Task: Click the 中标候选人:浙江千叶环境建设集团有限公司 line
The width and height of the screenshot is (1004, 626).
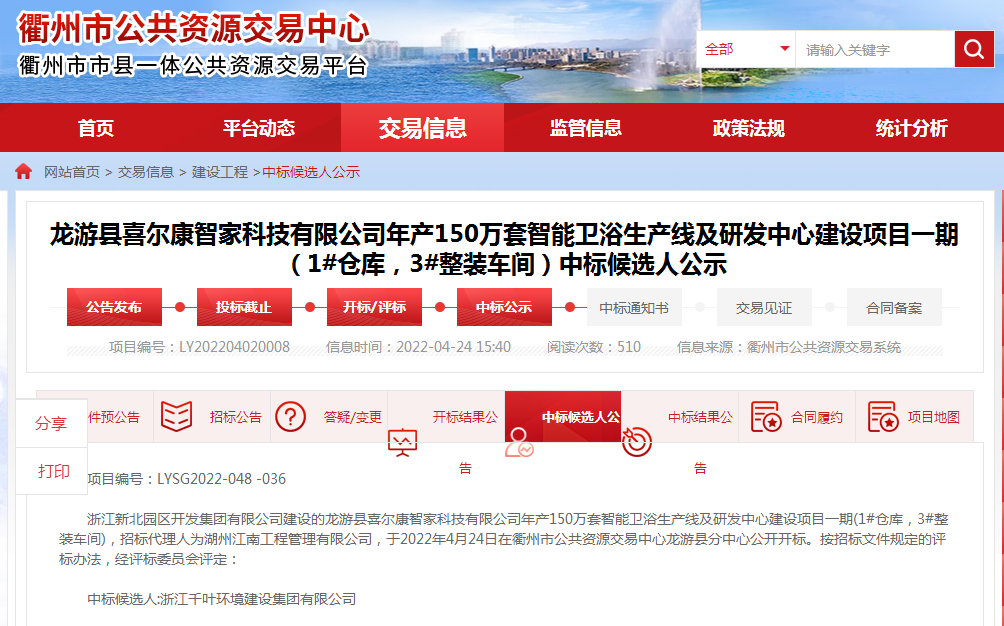Action: 222,599
